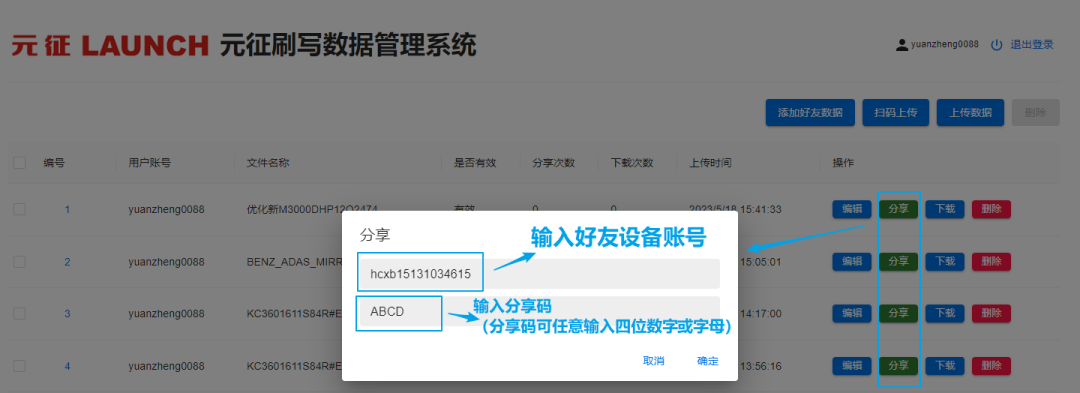1080x393 pixels.
Task: Click red 删除 delete button for row 4
Action: pyautogui.click(x=991, y=366)
